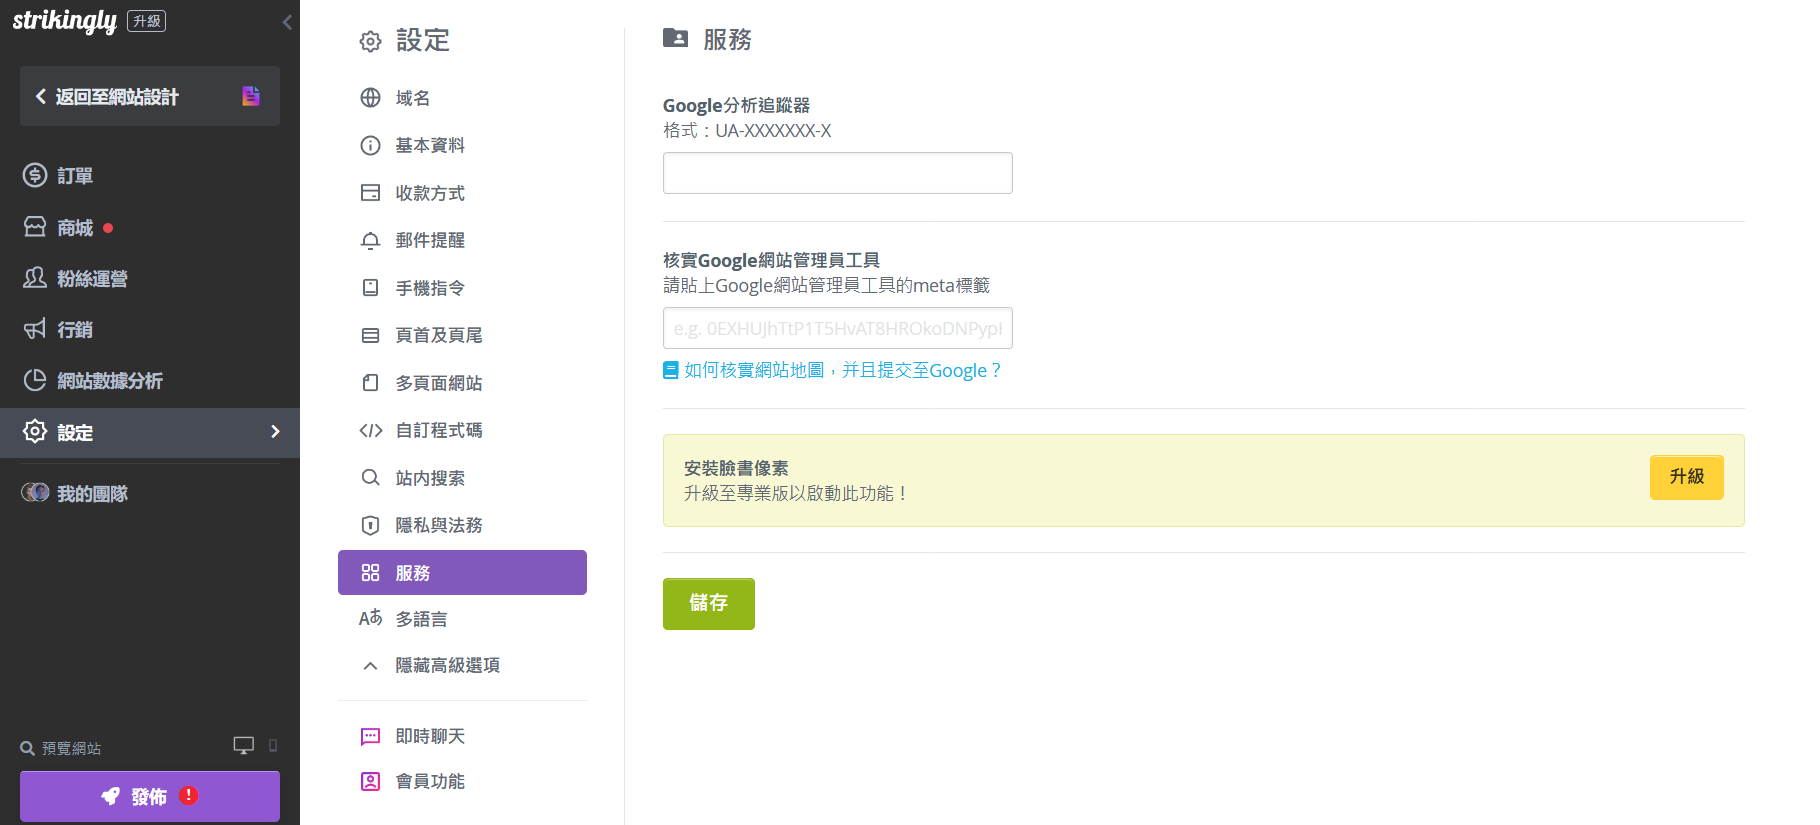Open the 行銷 label in the sidebar

click(75, 330)
